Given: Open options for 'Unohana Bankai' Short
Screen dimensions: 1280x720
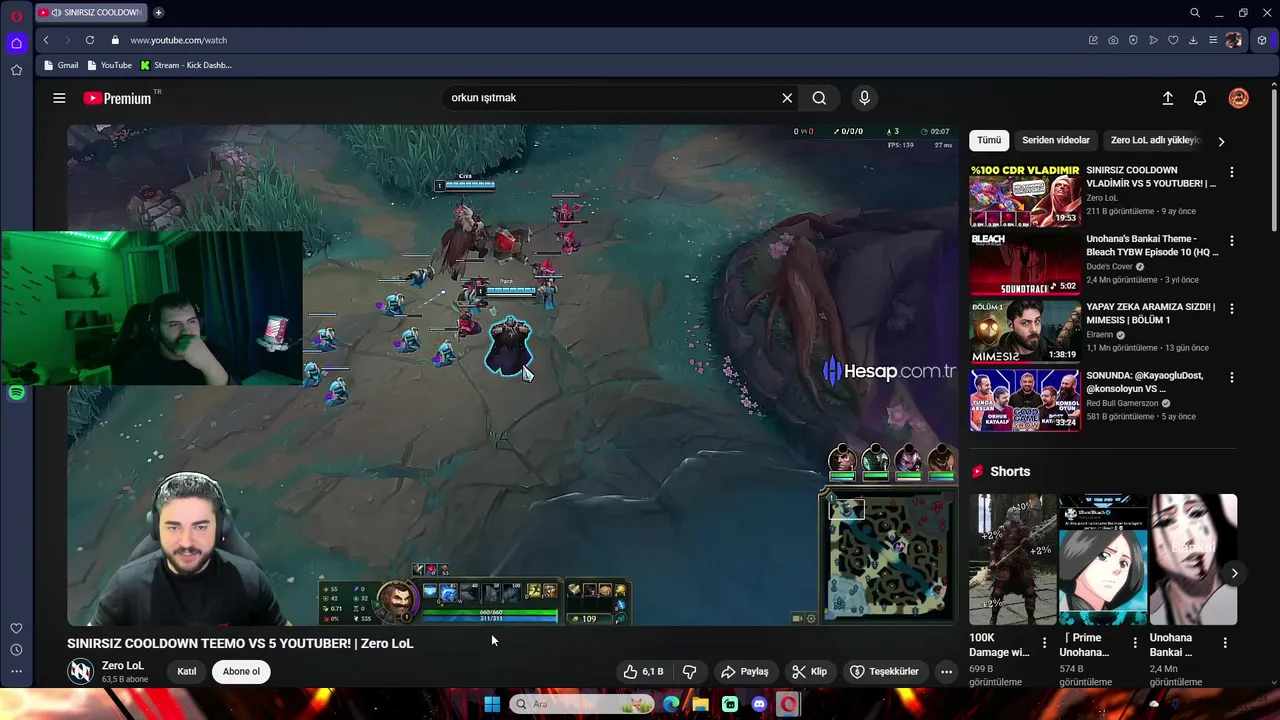Looking at the screenshot, I should 1225,643.
